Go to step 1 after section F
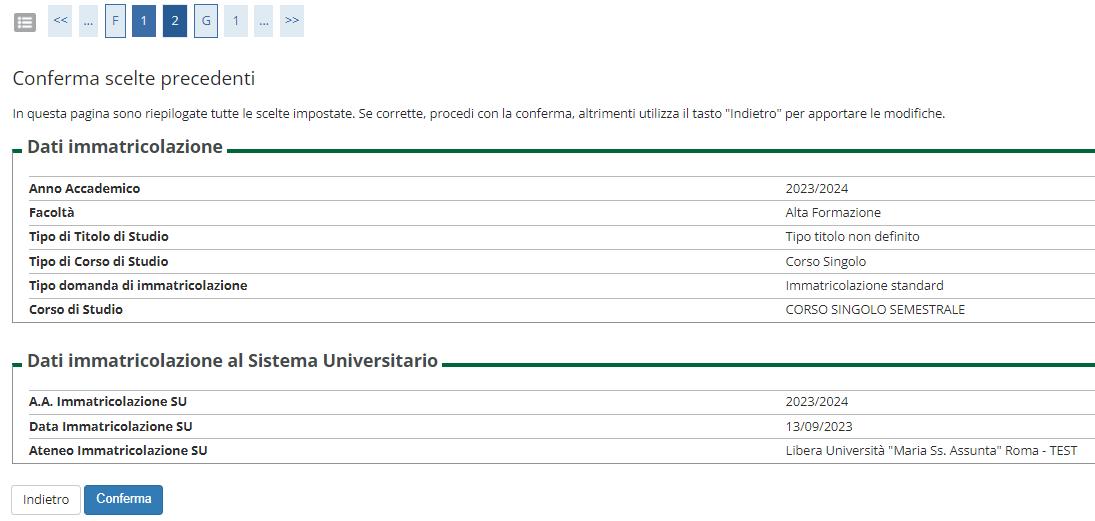1095x521 pixels. click(x=144, y=21)
